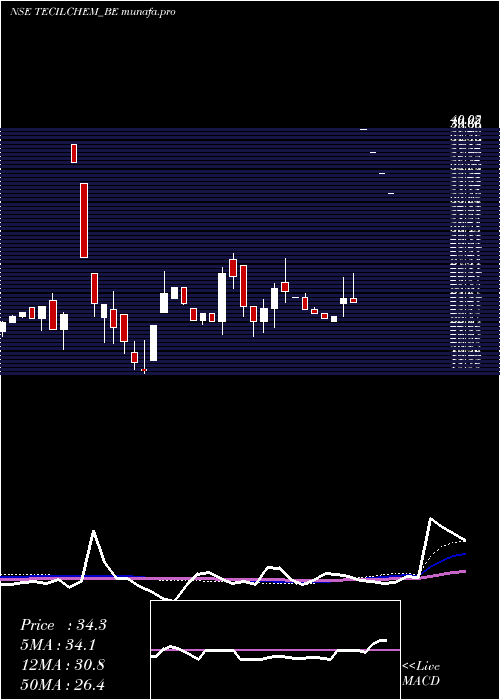Click the 5MA : 34.1 value

pos(58,645)
